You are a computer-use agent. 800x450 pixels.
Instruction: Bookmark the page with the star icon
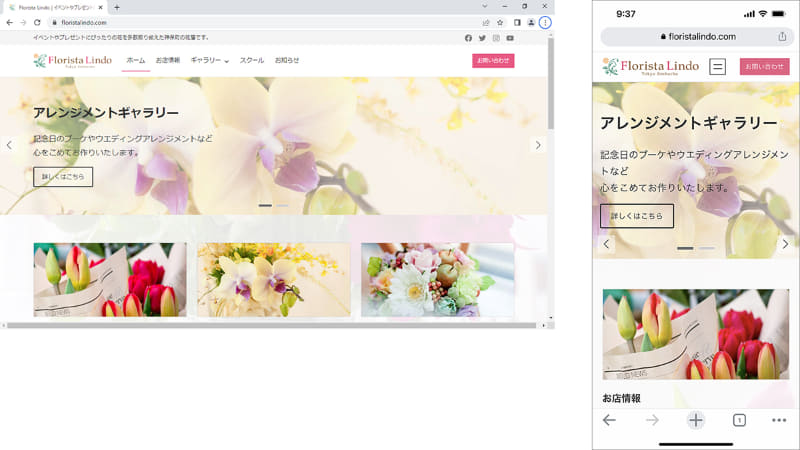pyautogui.click(x=500, y=22)
